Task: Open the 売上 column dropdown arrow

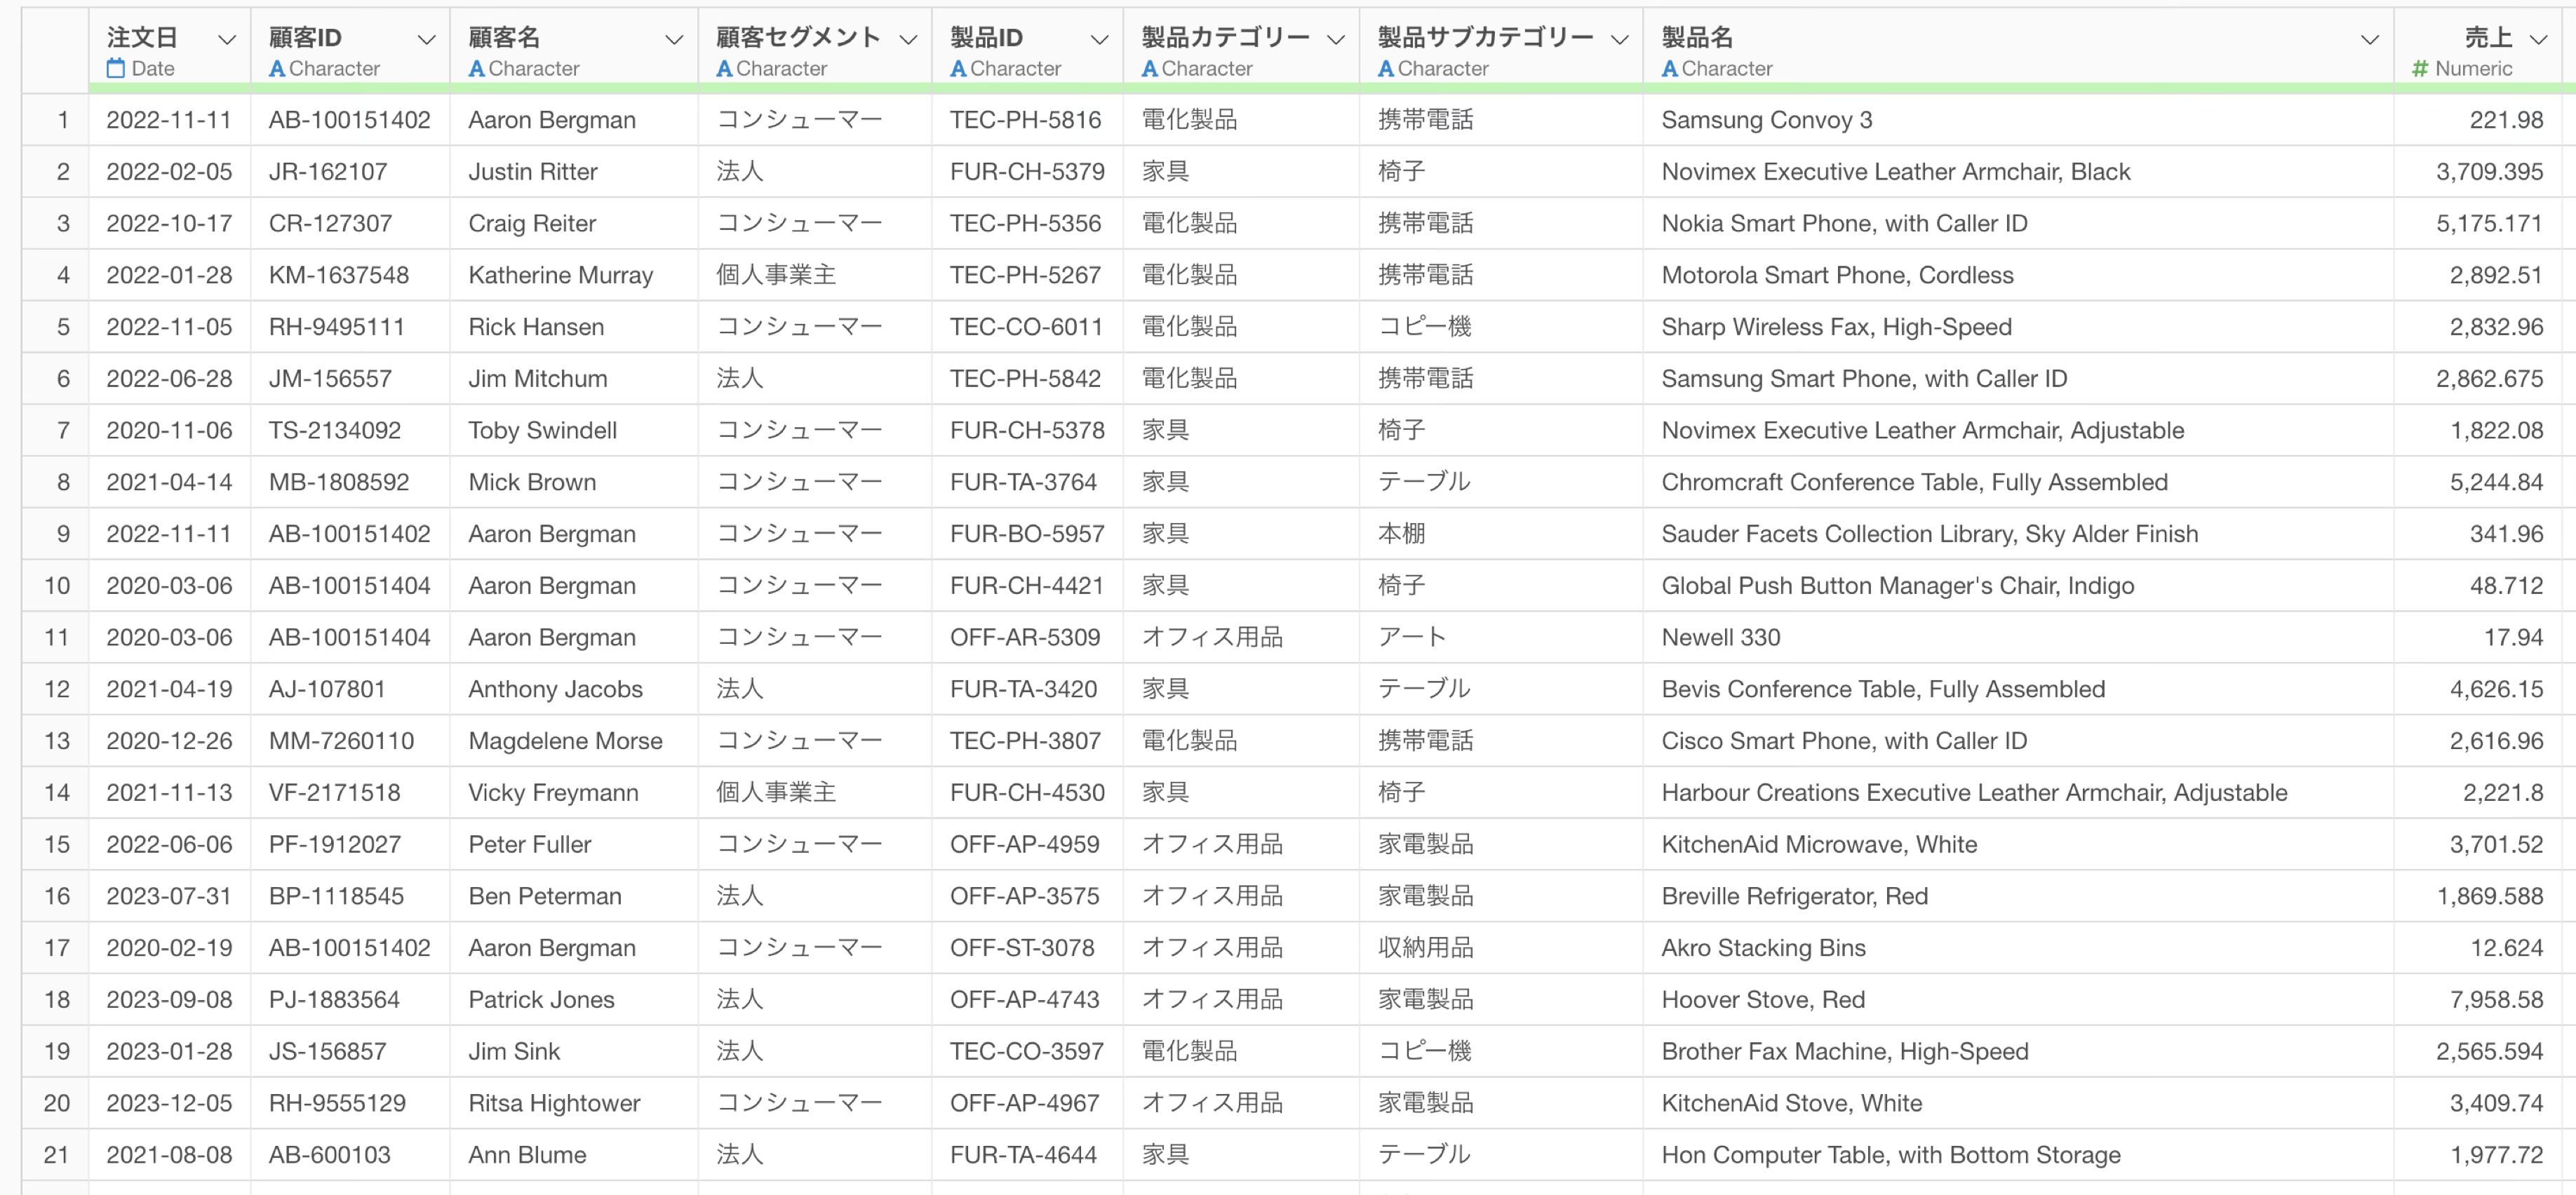Action: point(2538,40)
